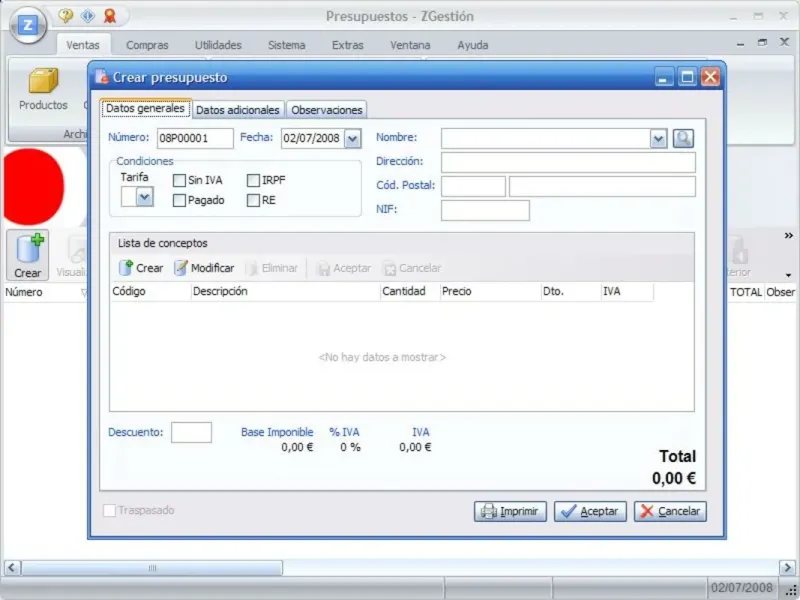Click Modificar in the concepts toolbar
800x600 pixels.
click(x=204, y=268)
